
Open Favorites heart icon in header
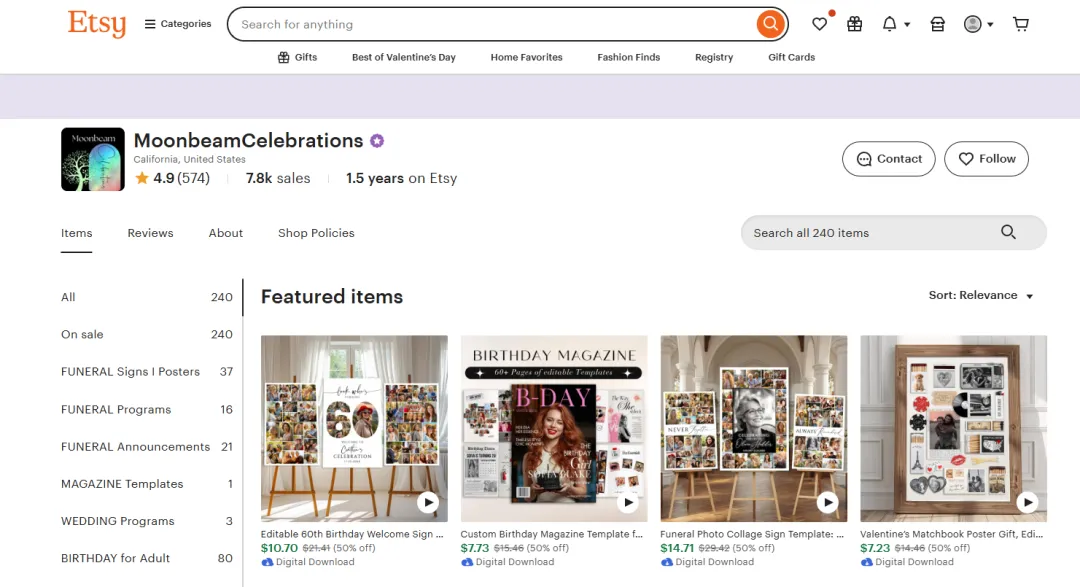click(820, 24)
